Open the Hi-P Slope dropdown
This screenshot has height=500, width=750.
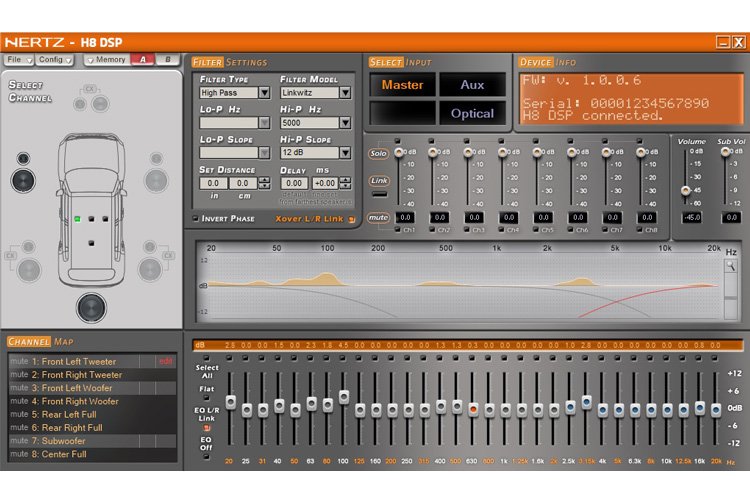pos(346,153)
